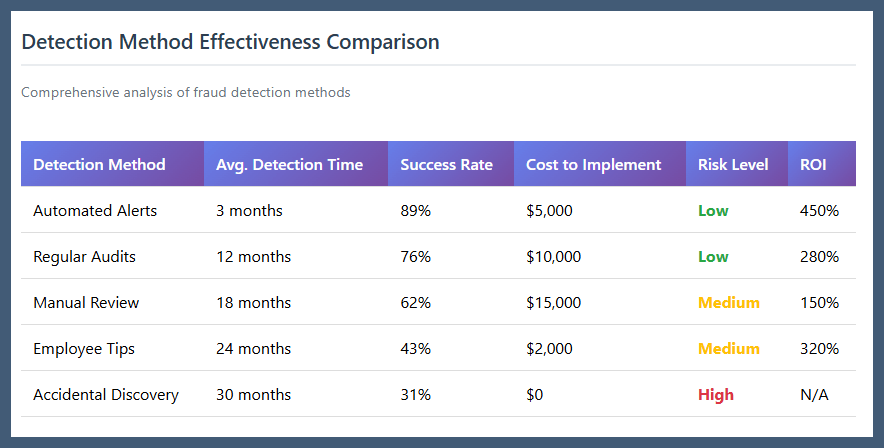Click the page title Detection Method Effectiveness Comparison
This screenshot has width=884, height=448.
point(230,42)
